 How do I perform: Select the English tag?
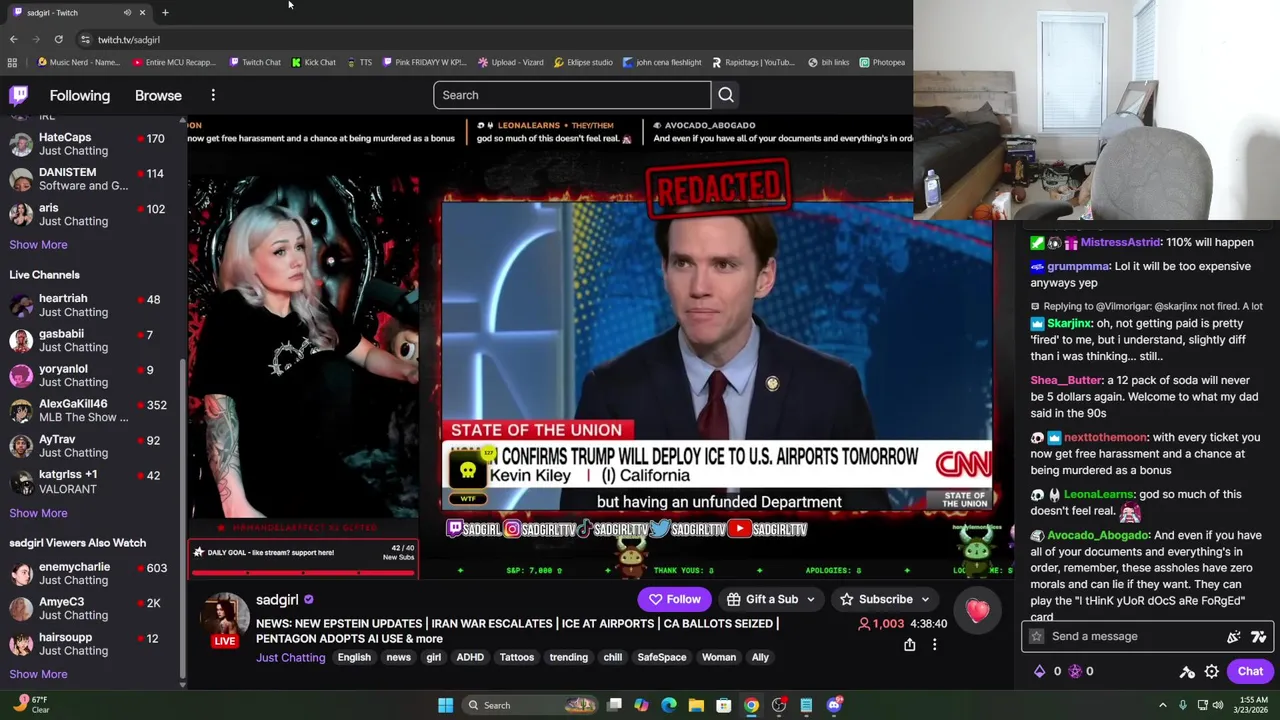click(354, 657)
